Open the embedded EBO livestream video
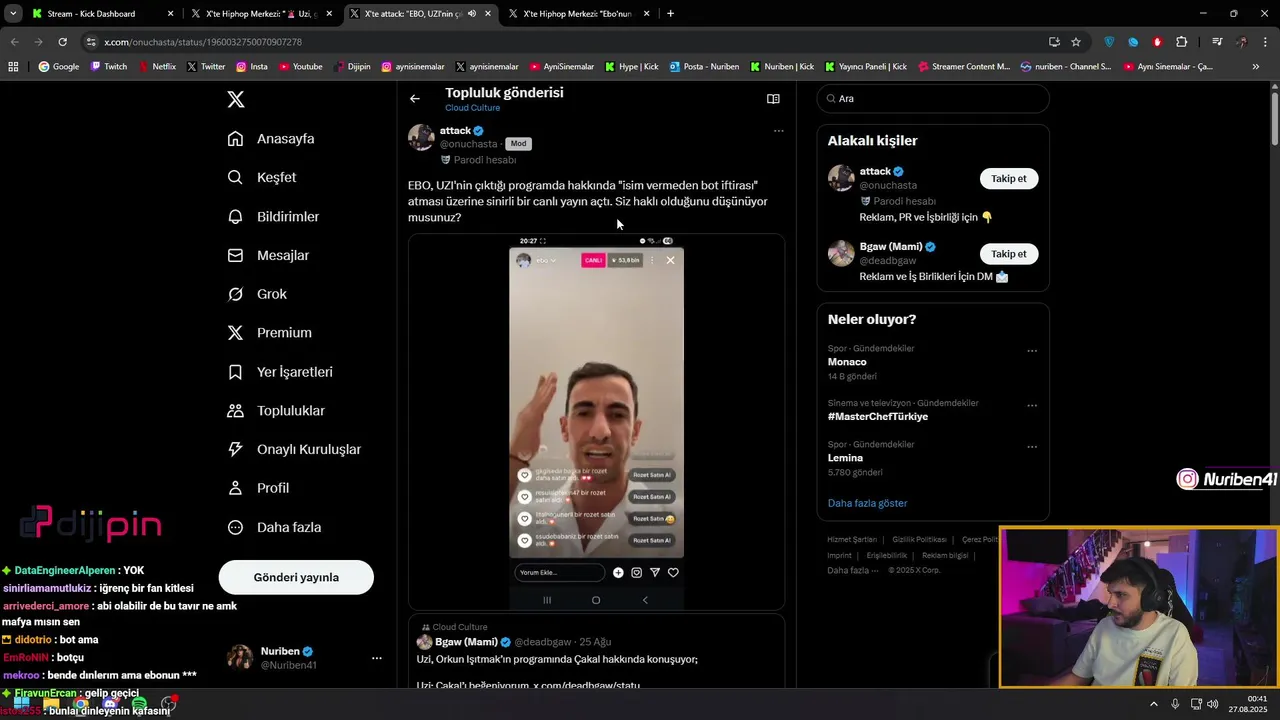Image resolution: width=1280 pixels, height=720 pixels. (x=596, y=421)
